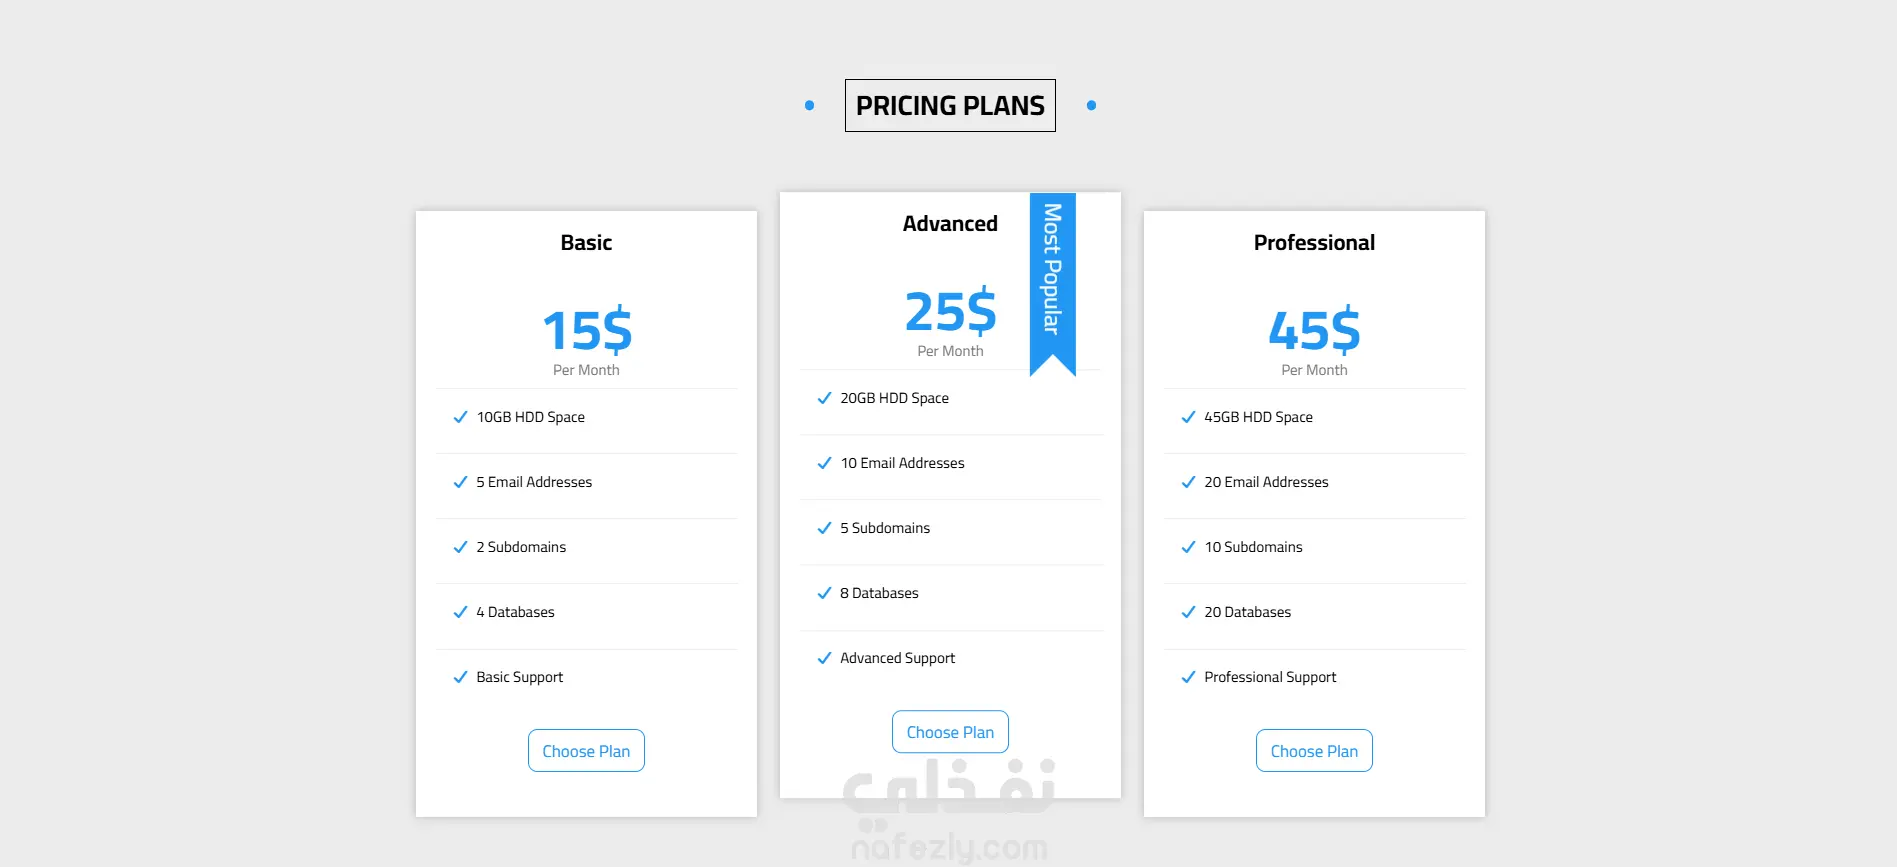Click the checkmark beside Advanced Support
1897x867 pixels.
(x=824, y=658)
